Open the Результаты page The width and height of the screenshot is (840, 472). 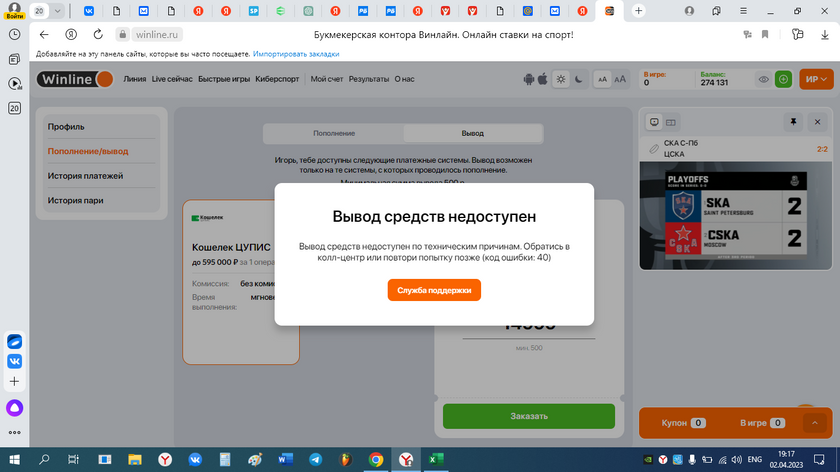pos(369,79)
